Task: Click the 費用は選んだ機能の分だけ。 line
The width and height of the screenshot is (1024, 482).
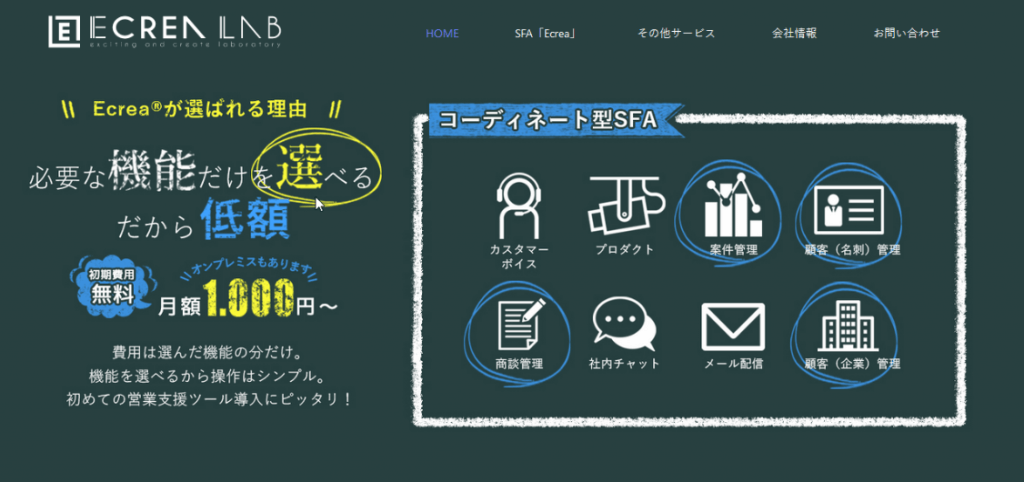Action: pos(206,353)
